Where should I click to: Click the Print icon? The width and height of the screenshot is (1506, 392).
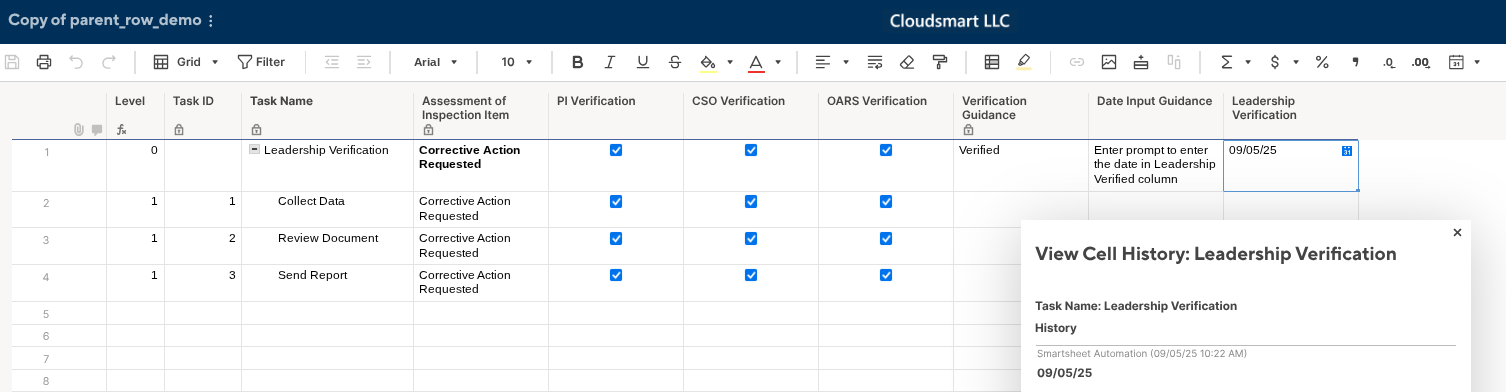coord(44,62)
